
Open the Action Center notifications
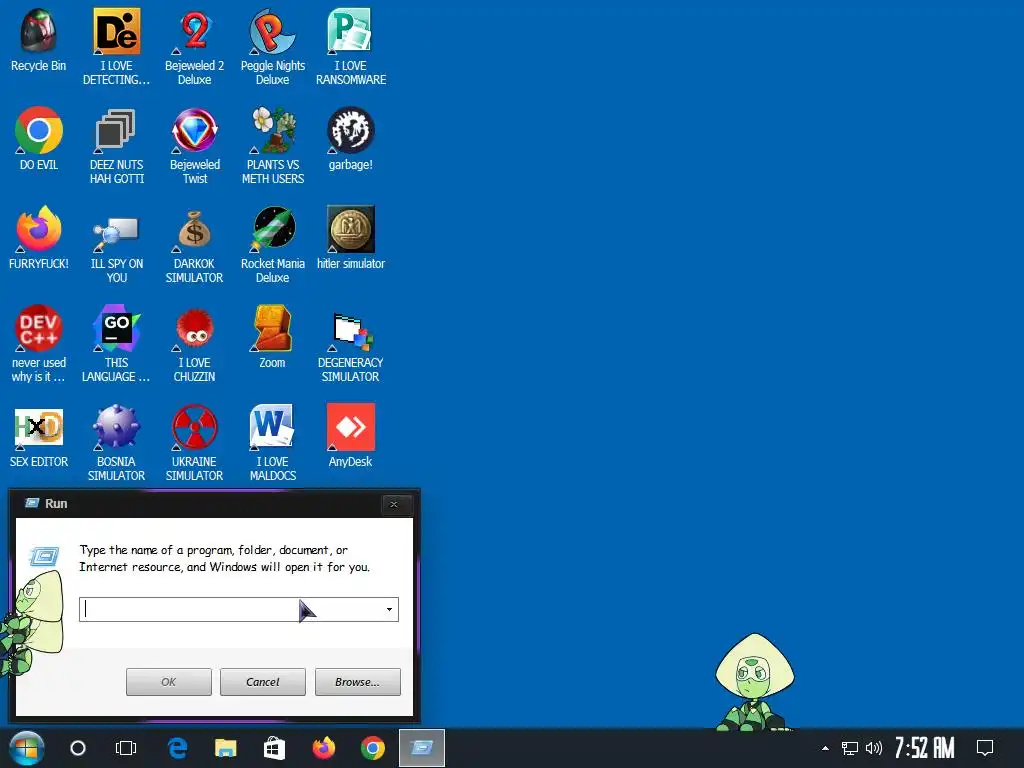coord(984,748)
